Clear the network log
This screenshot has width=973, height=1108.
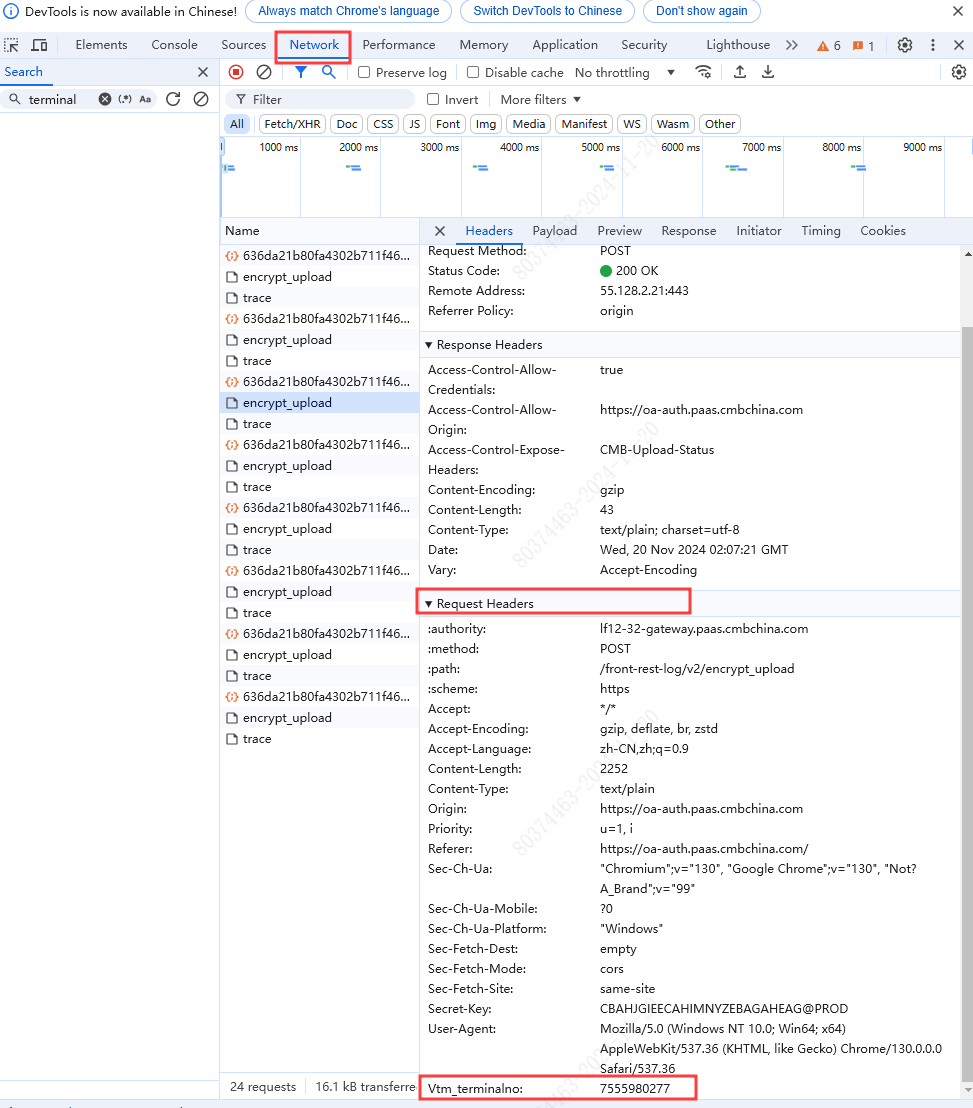(x=264, y=72)
